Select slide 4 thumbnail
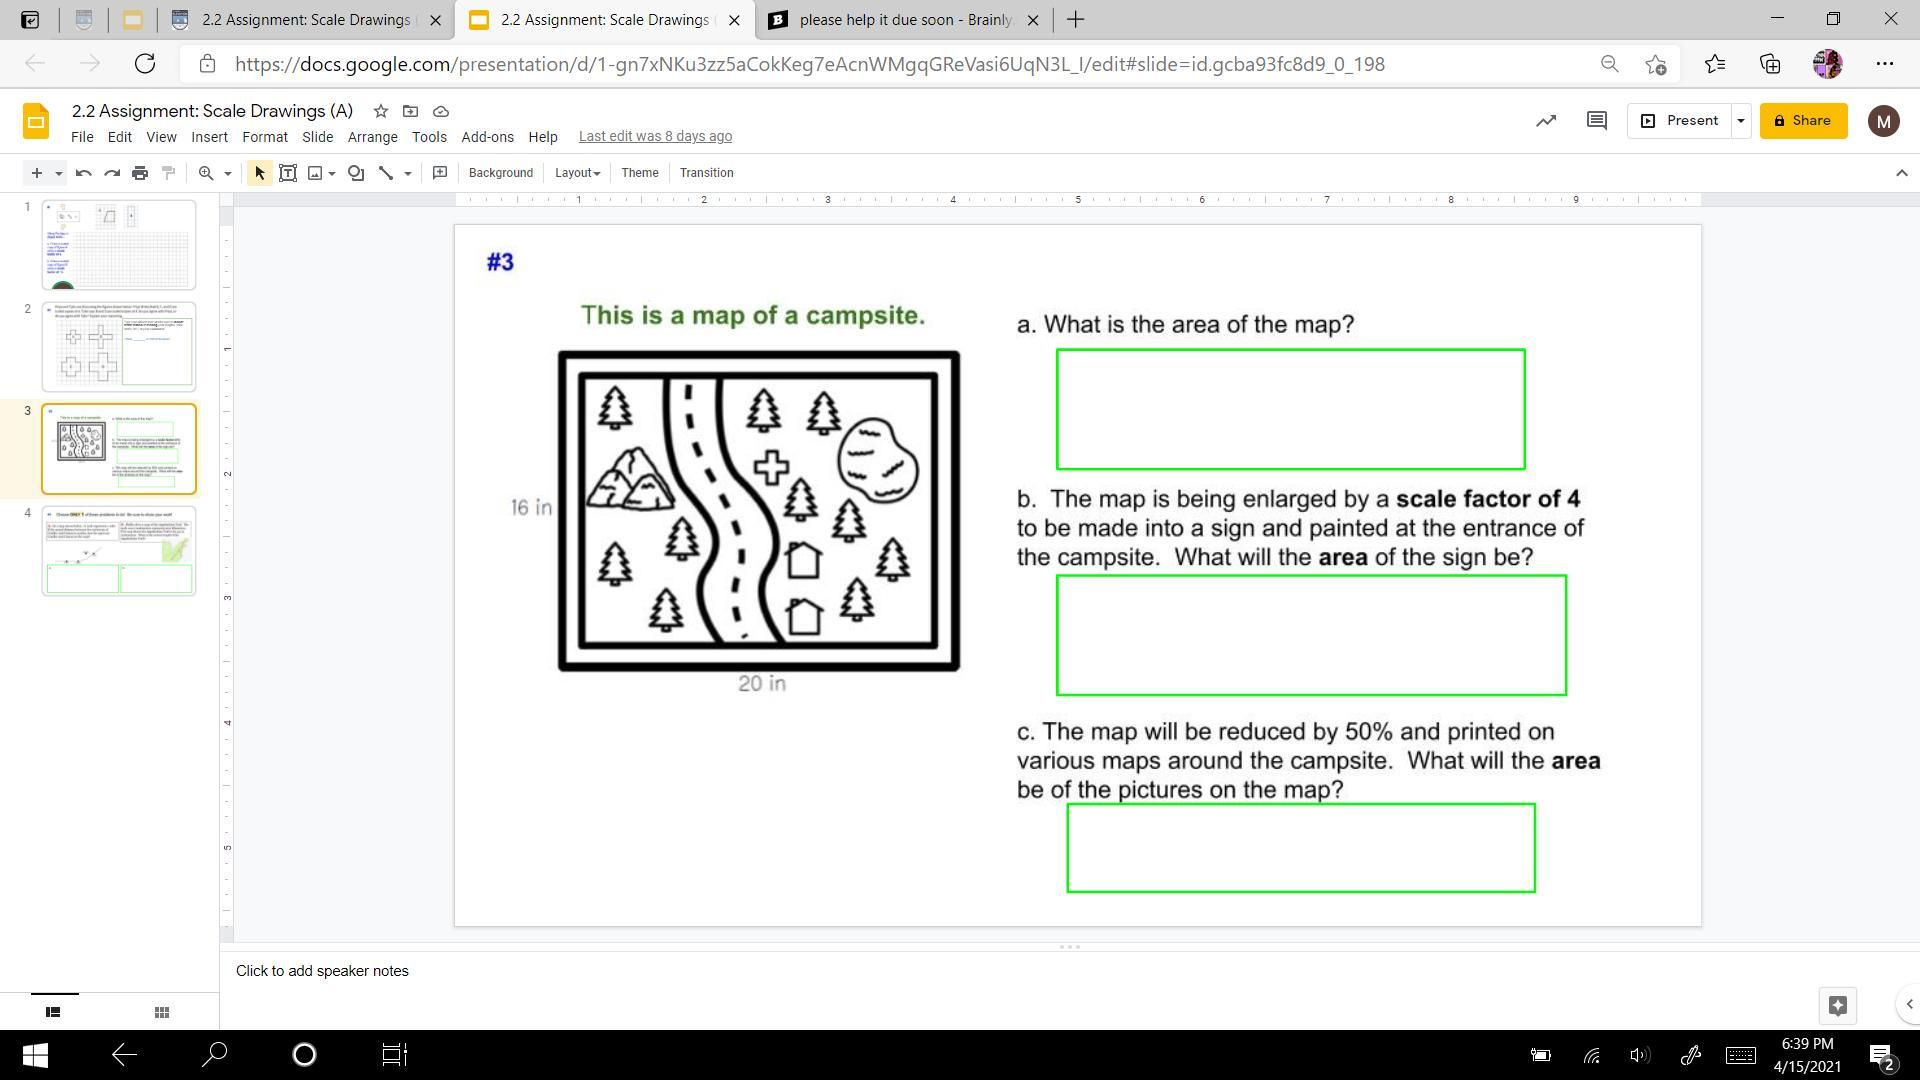The width and height of the screenshot is (1920, 1080). (x=119, y=550)
